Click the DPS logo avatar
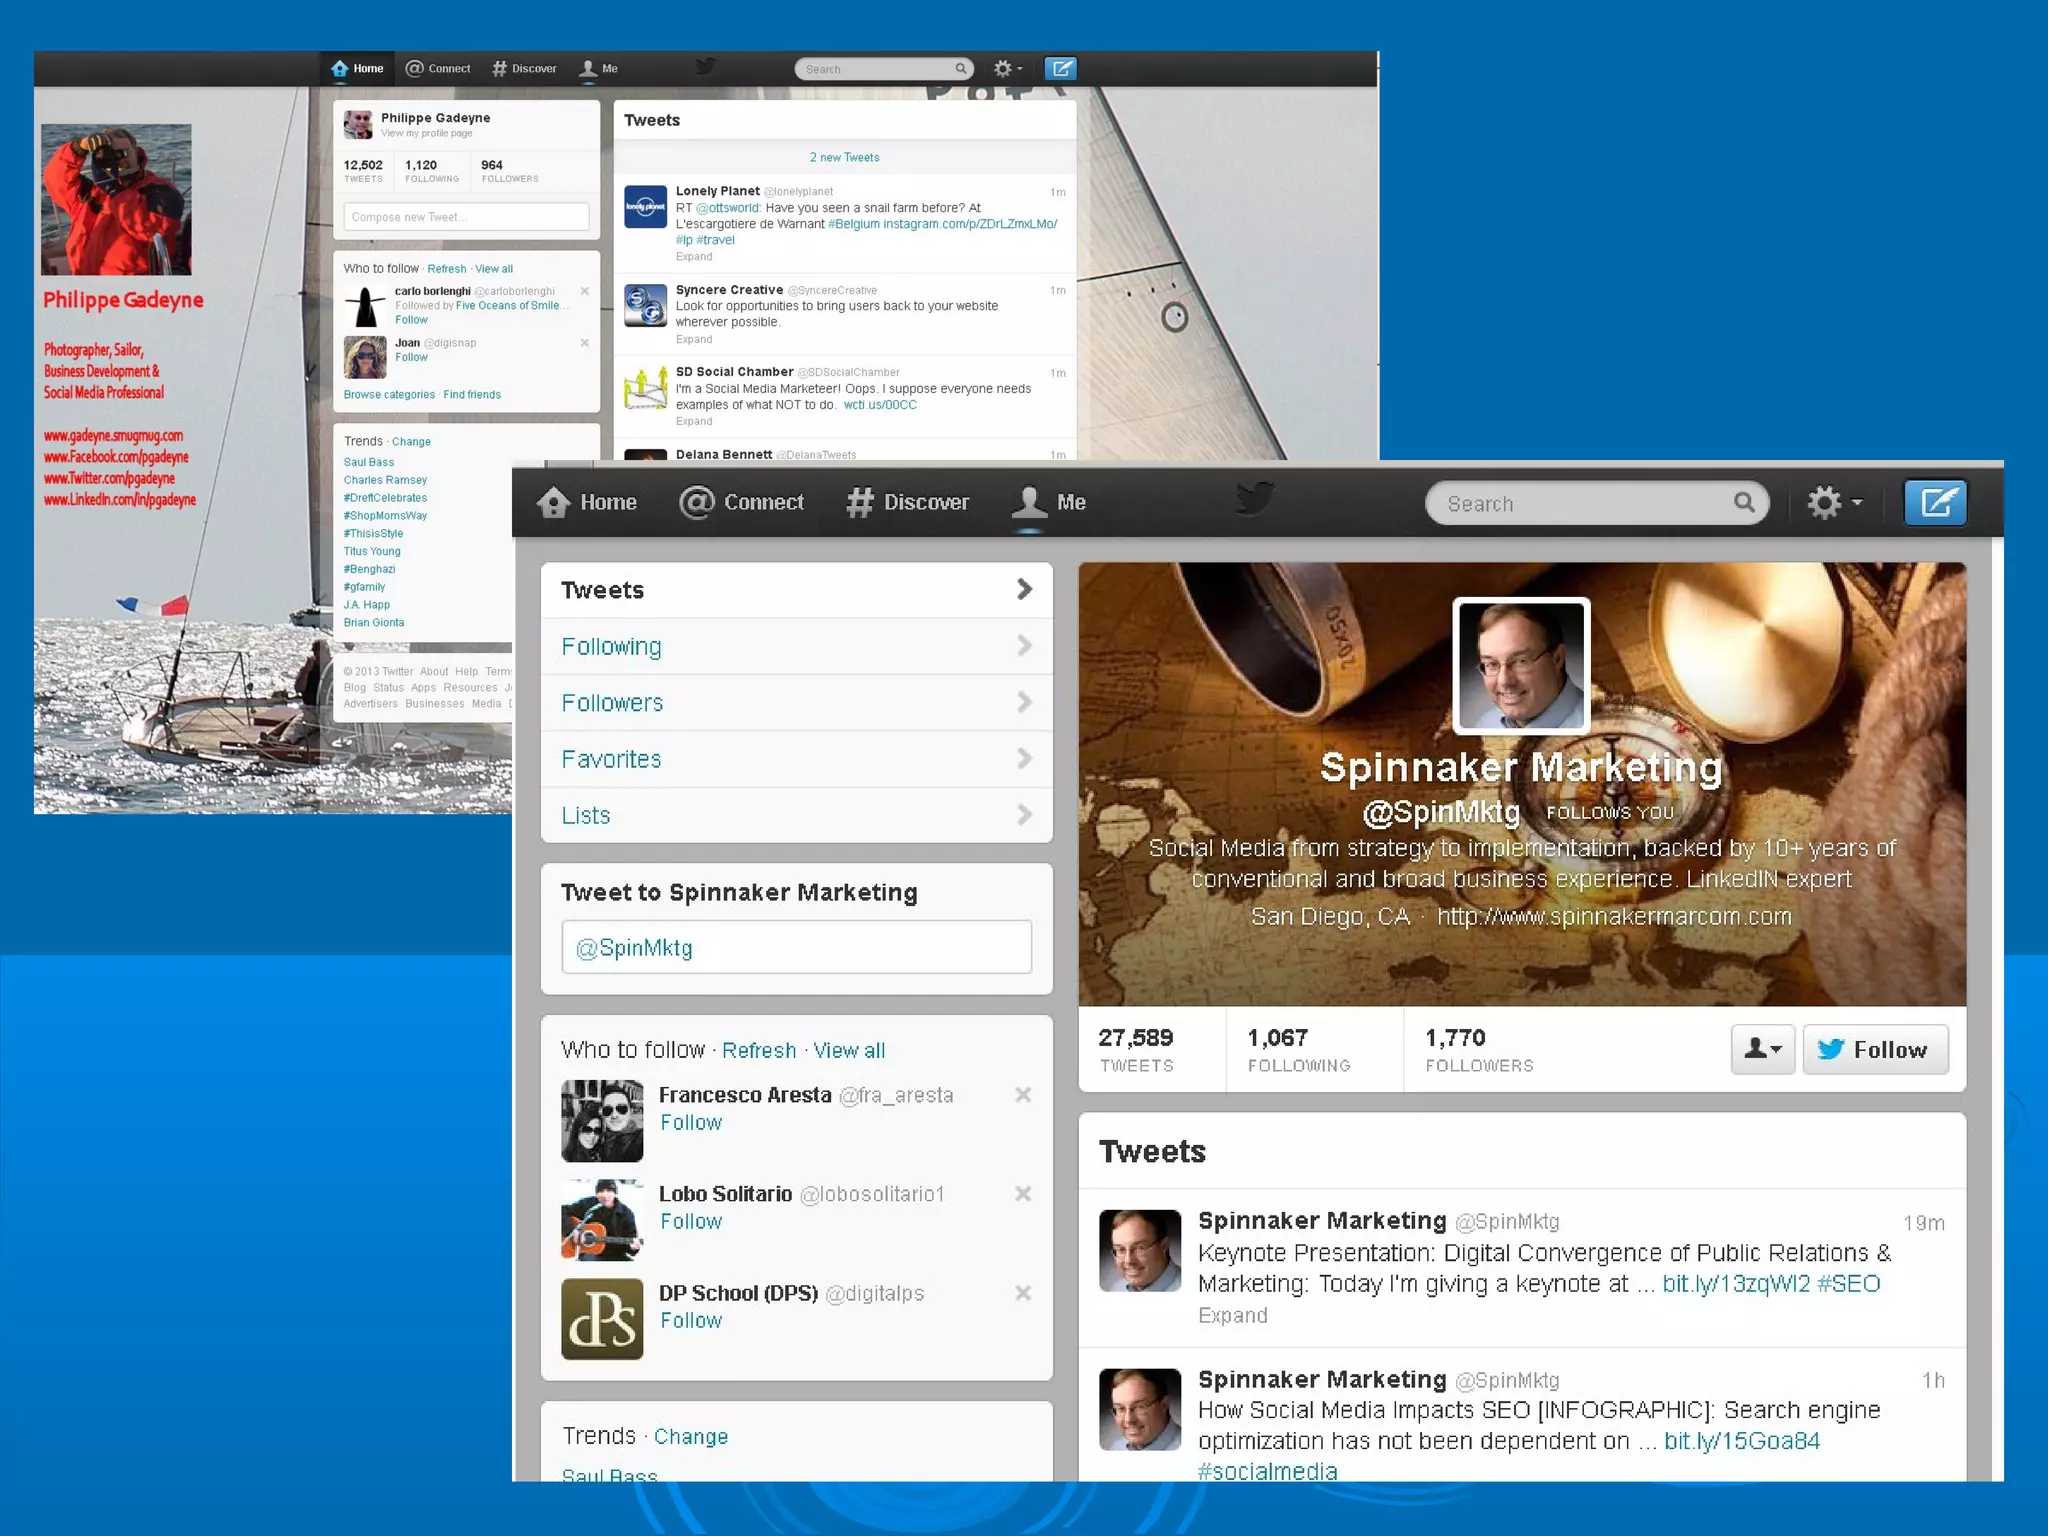 tap(602, 1319)
